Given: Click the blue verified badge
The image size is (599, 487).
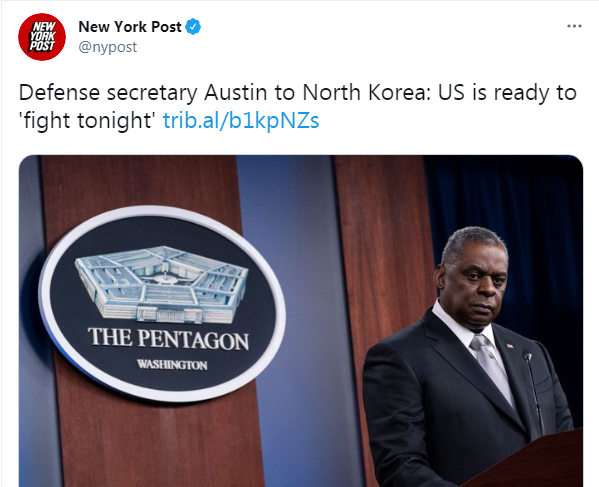Looking at the screenshot, I should coord(193,27).
